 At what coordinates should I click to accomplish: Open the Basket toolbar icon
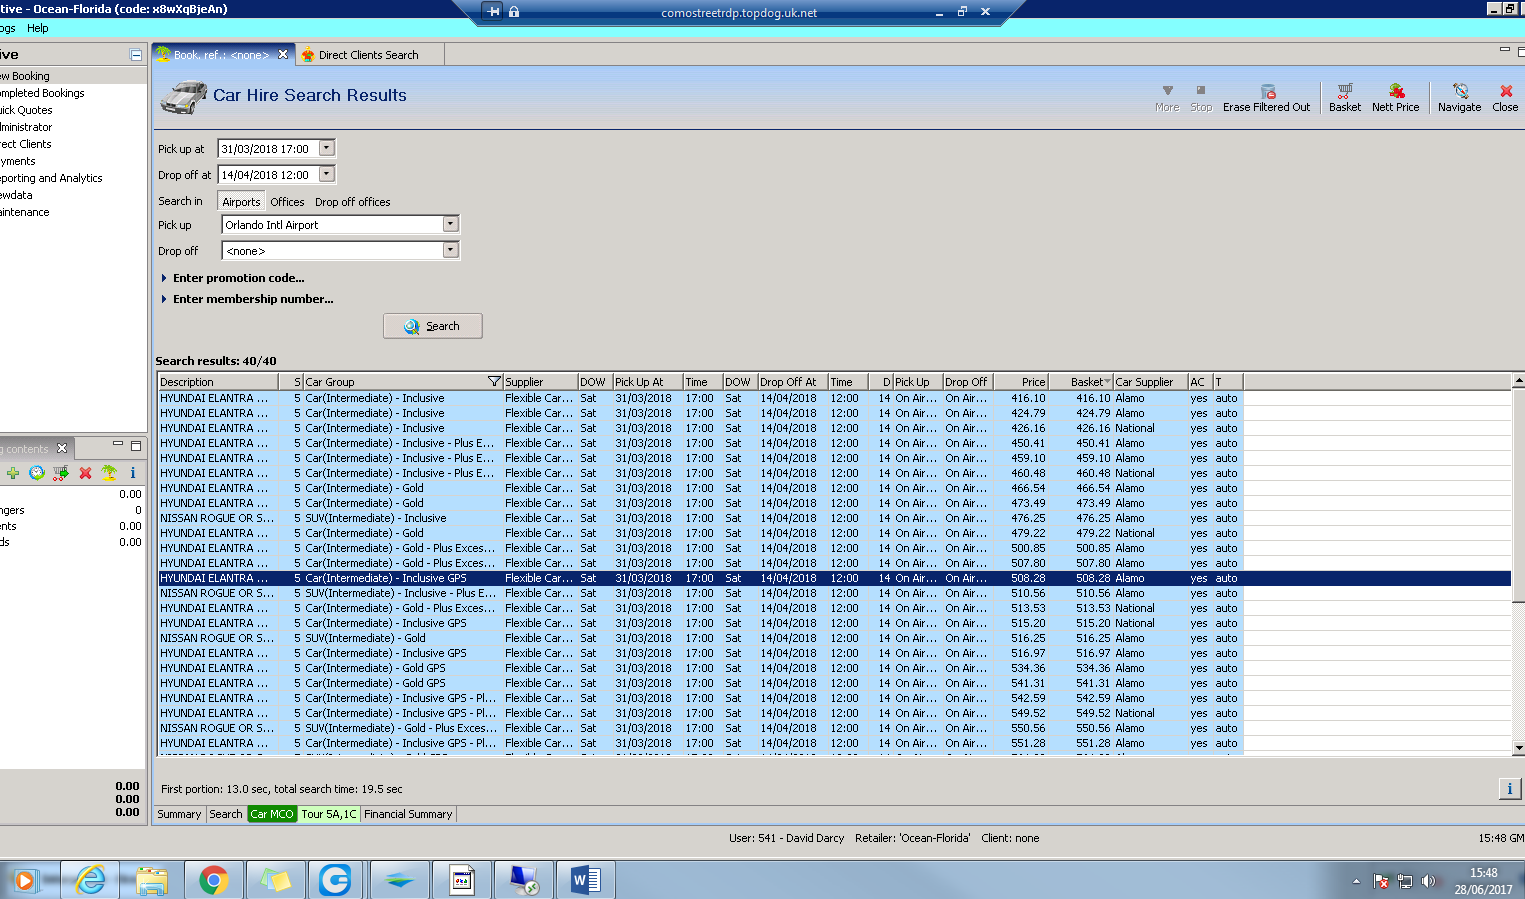click(1344, 97)
